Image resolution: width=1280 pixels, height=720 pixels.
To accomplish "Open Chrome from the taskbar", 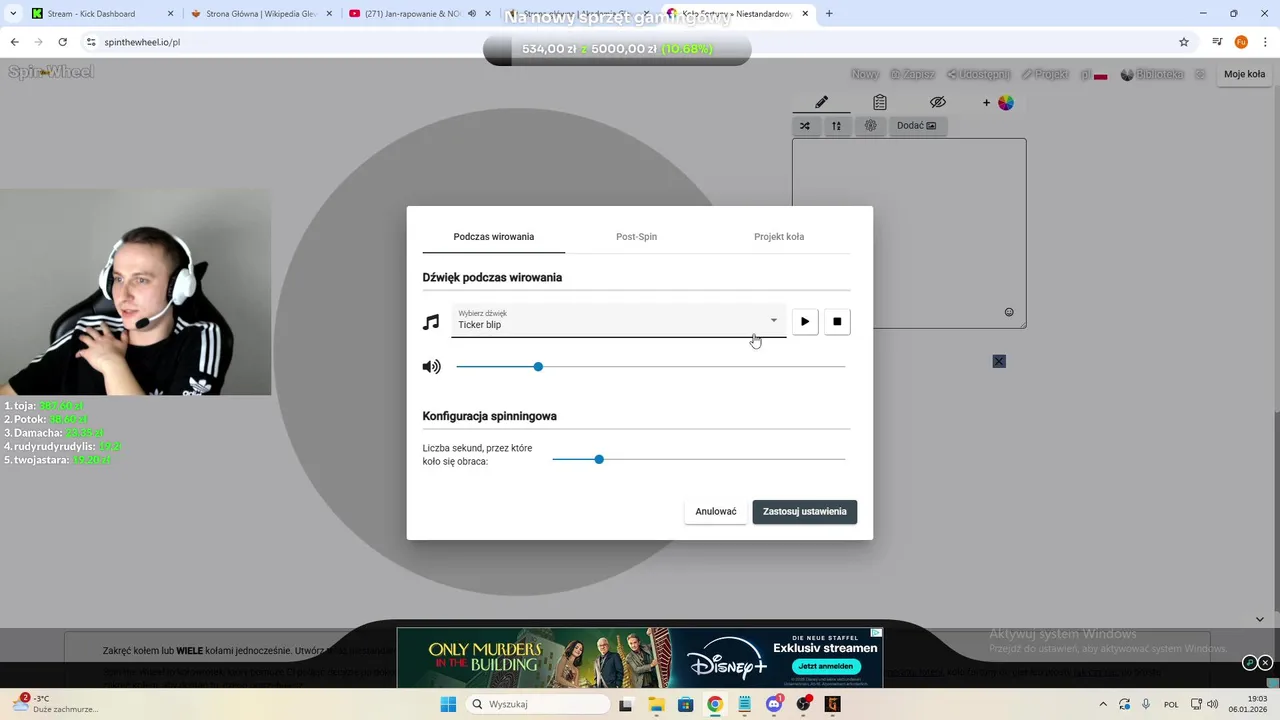I will click(715, 704).
